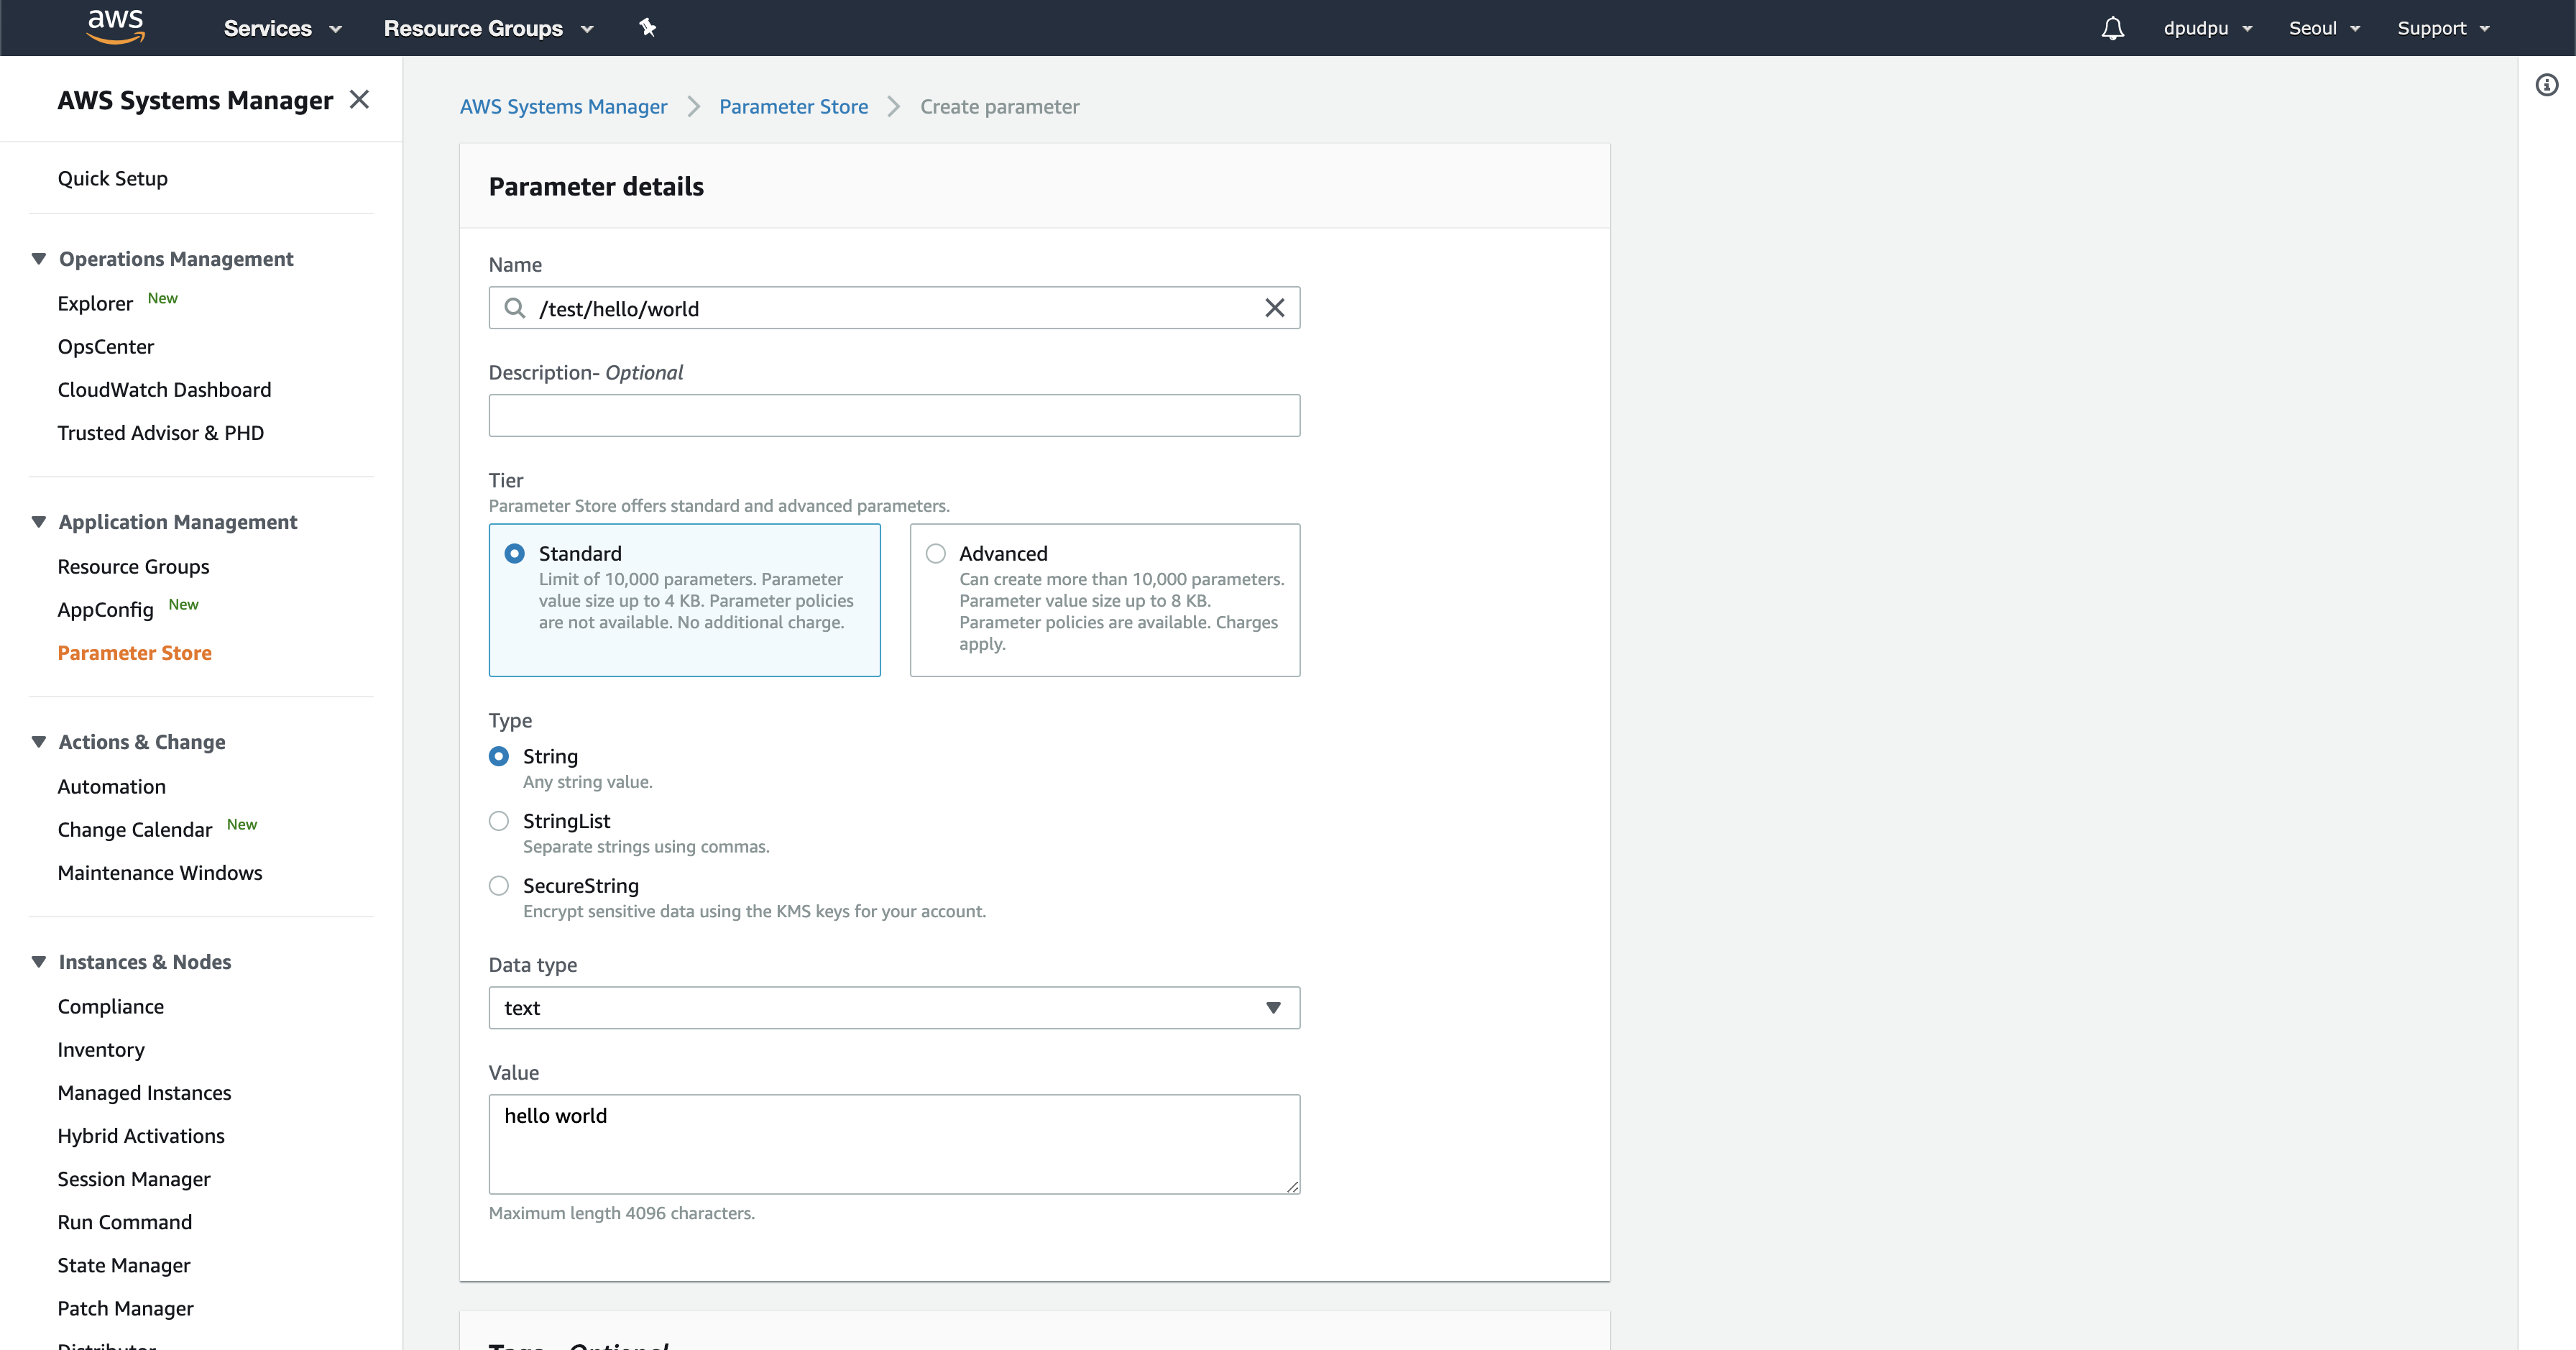
Task: Open the Resource Groups menu
Action: pos(488,28)
